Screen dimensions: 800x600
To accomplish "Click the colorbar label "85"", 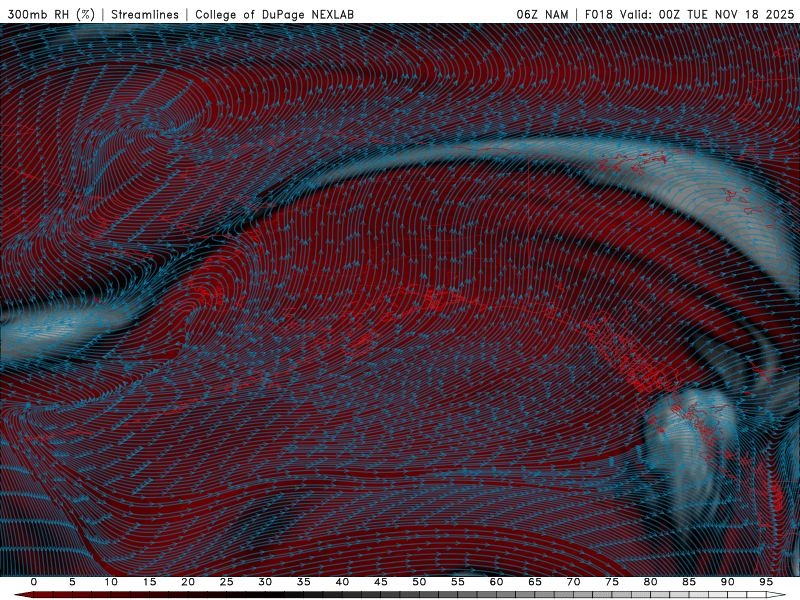I will coord(689,582).
